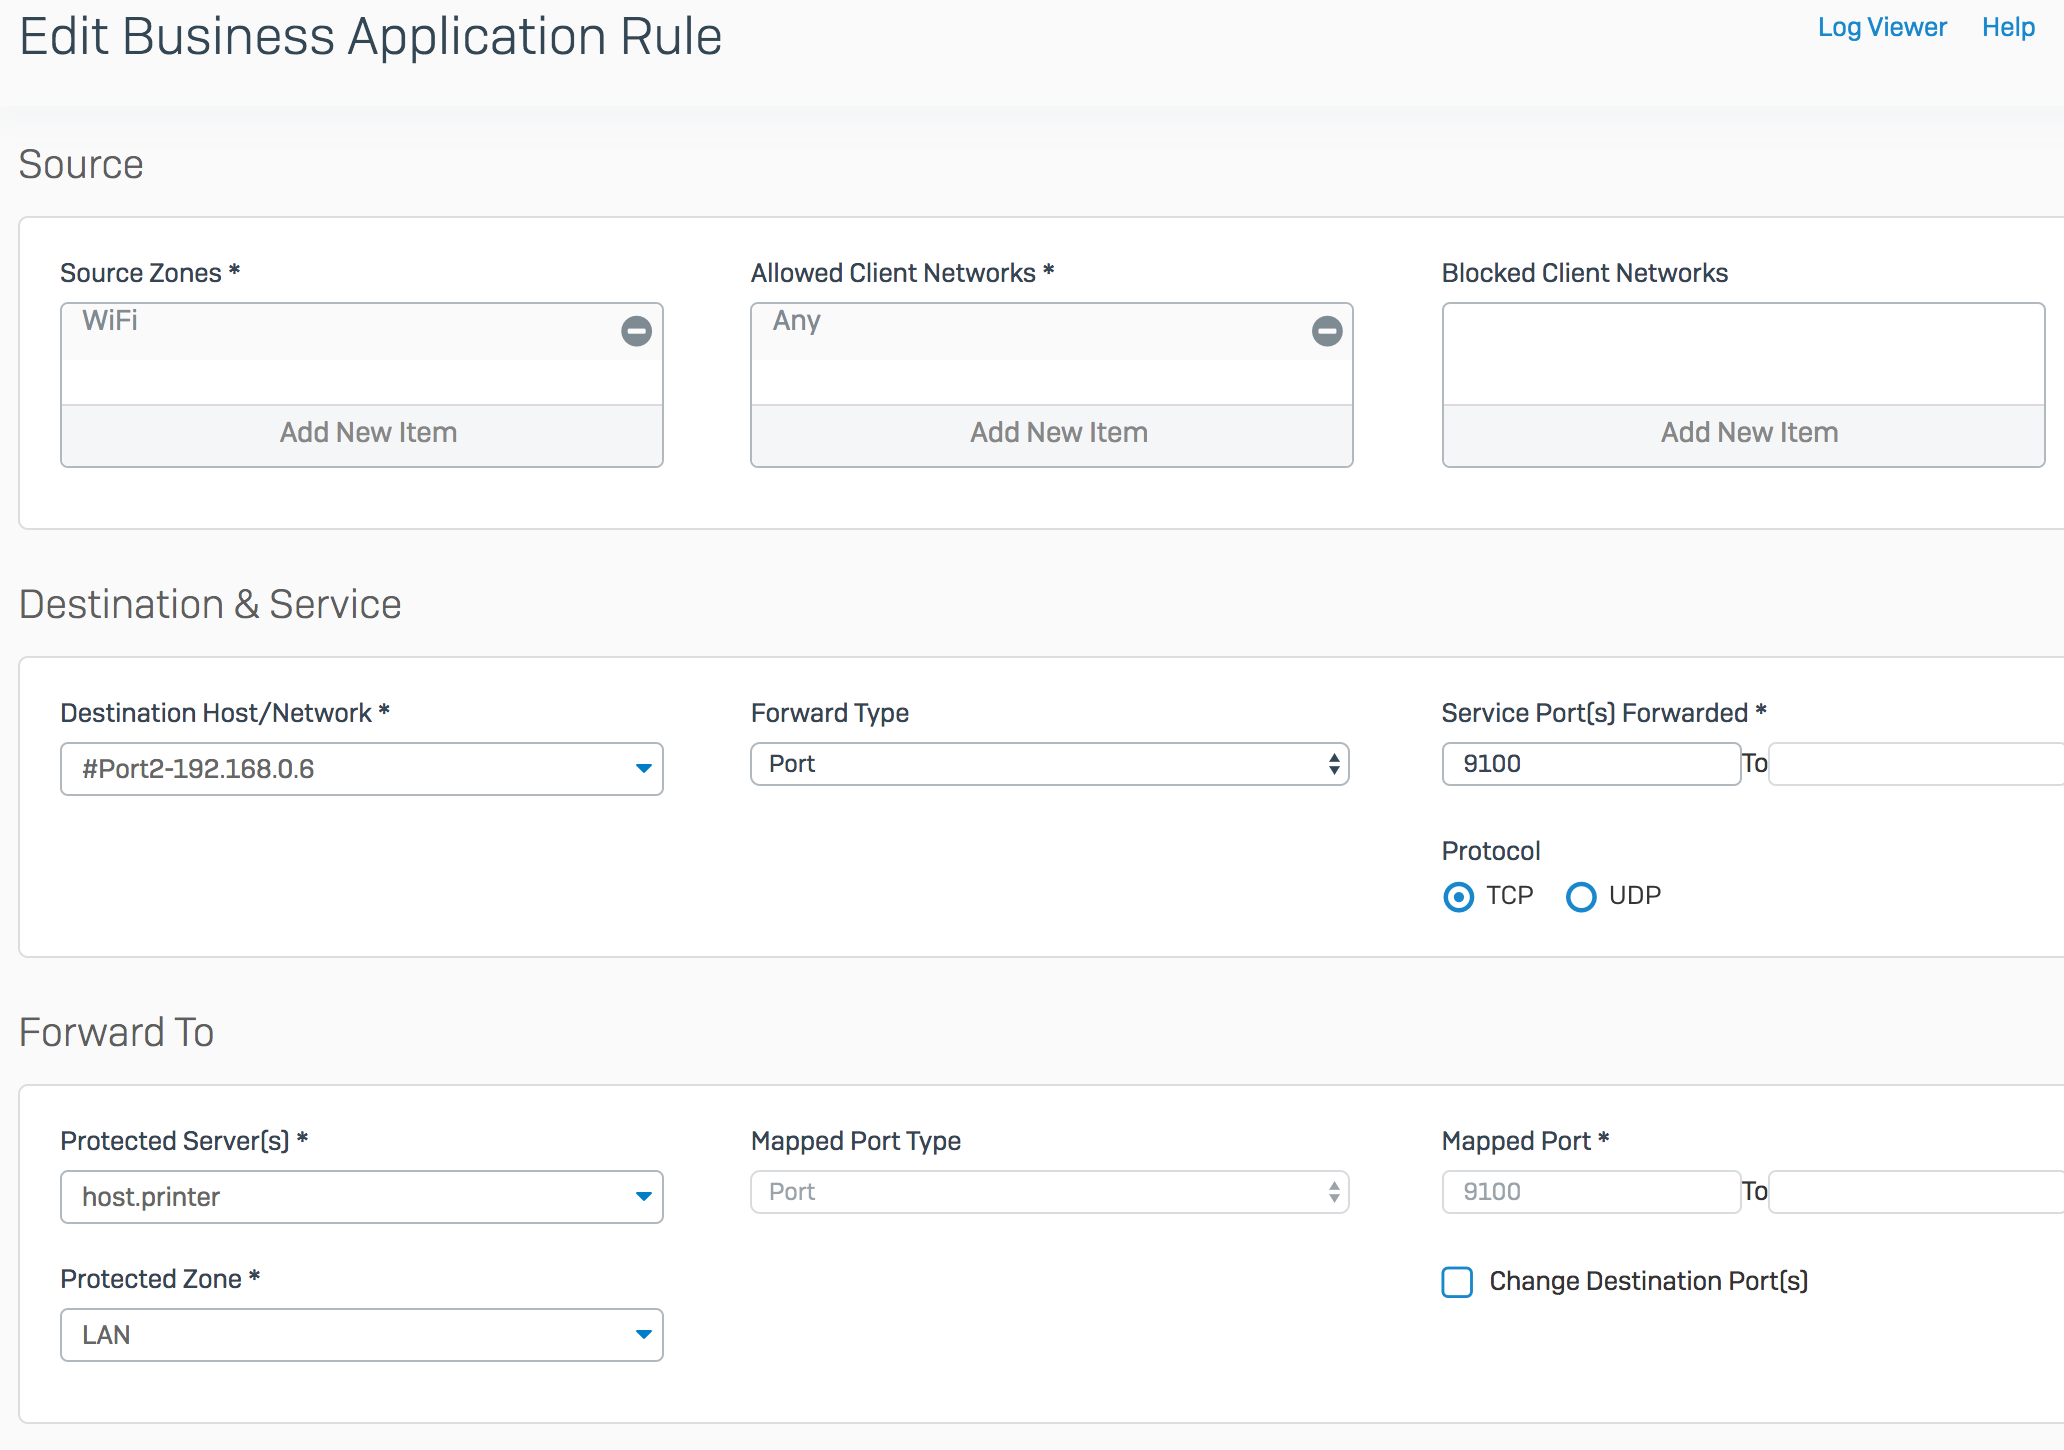Expand the Protected Zone LAN dropdown

362,1335
